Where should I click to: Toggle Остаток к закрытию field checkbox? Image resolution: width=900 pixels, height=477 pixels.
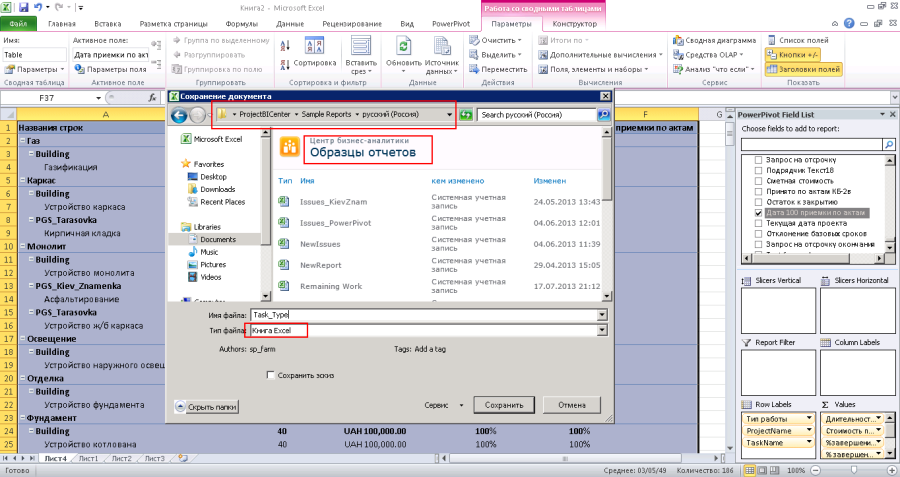pos(758,202)
